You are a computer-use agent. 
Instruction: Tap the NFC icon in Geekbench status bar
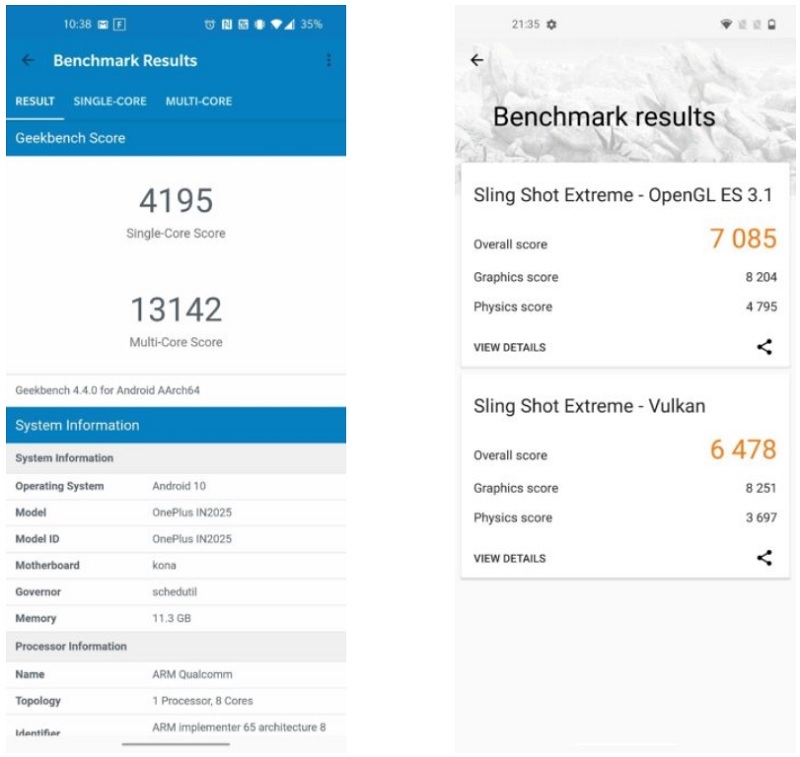pyautogui.click(x=227, y=24)
